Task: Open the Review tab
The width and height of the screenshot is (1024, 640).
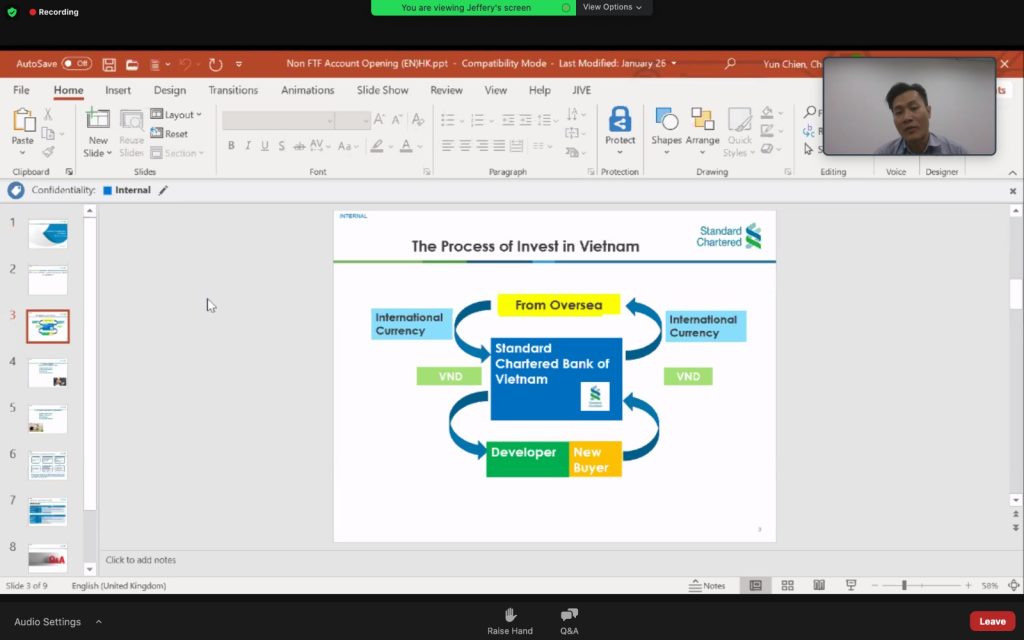Action: (x=446, y=90)
